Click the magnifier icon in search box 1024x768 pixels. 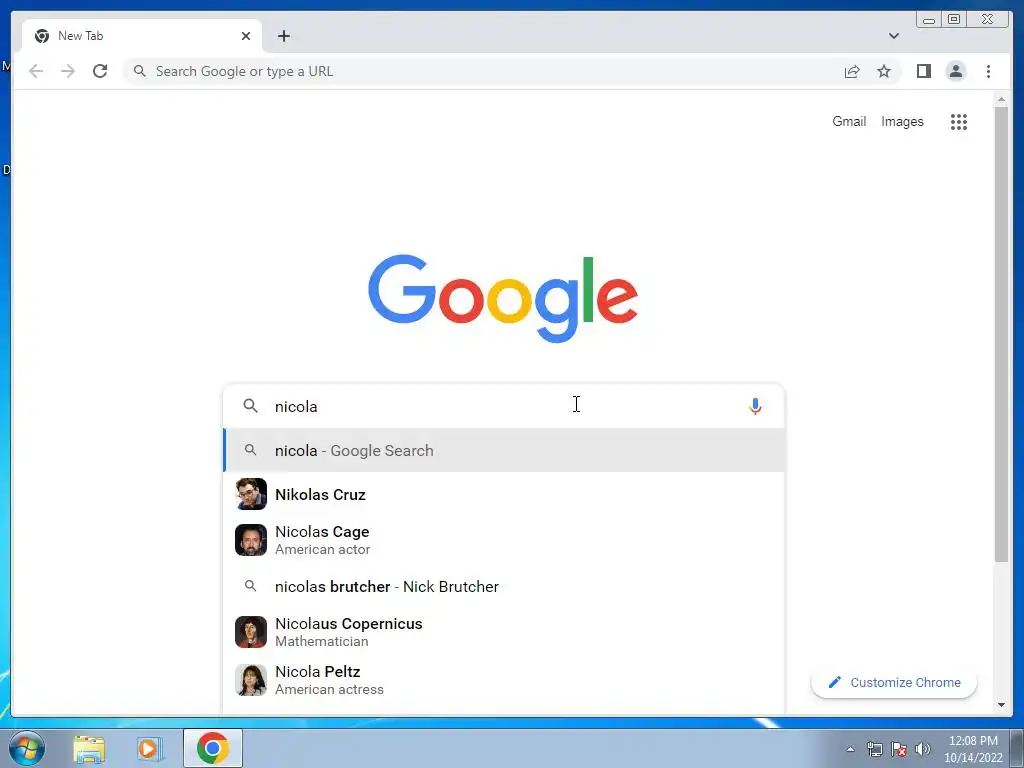pyautogui.click(x=250, y=406)
